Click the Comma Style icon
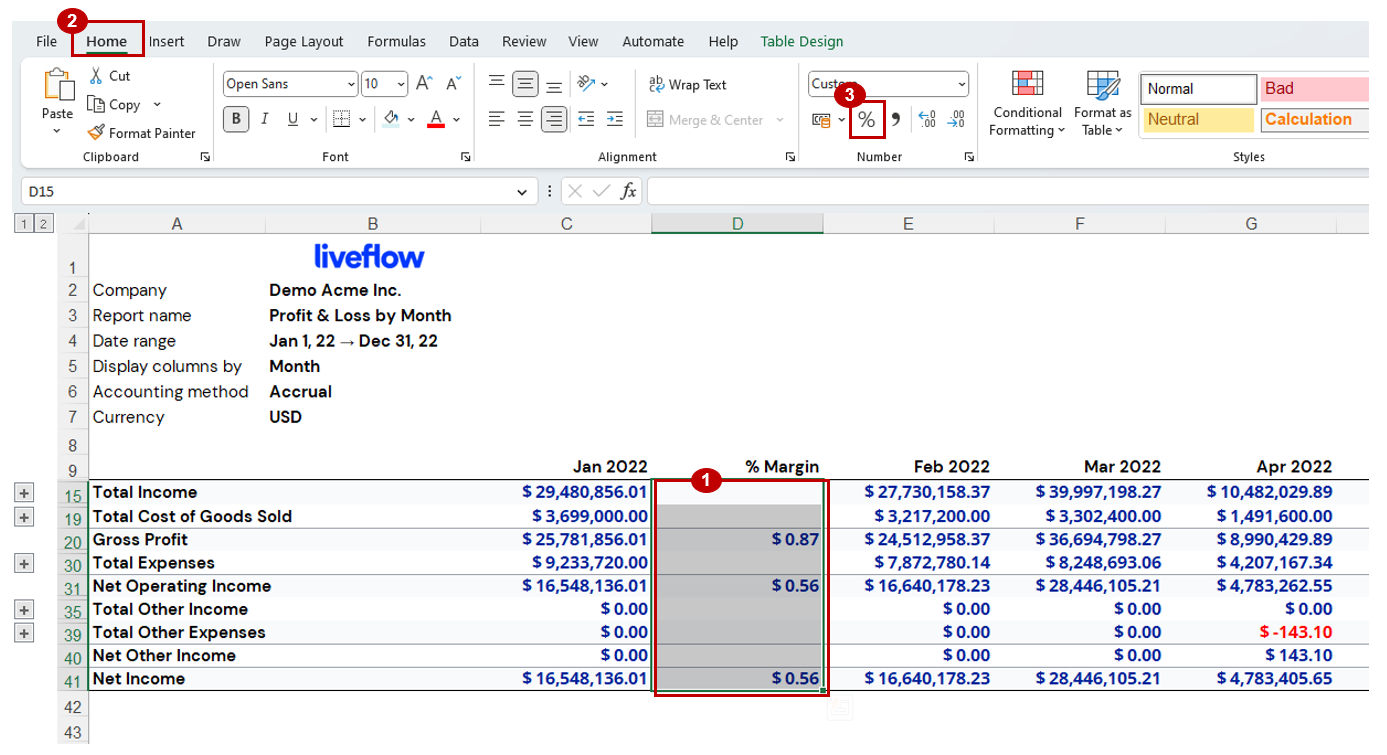 coord(896,120)
